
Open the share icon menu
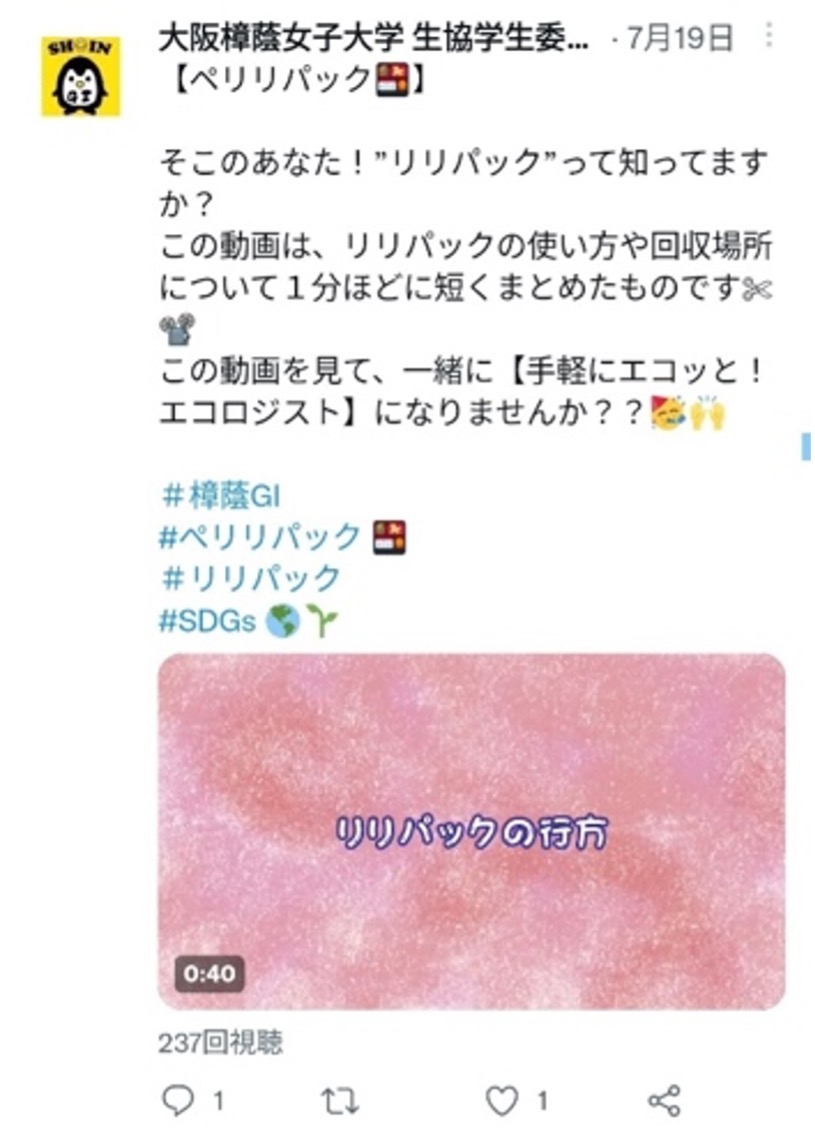coord(664,1100)
